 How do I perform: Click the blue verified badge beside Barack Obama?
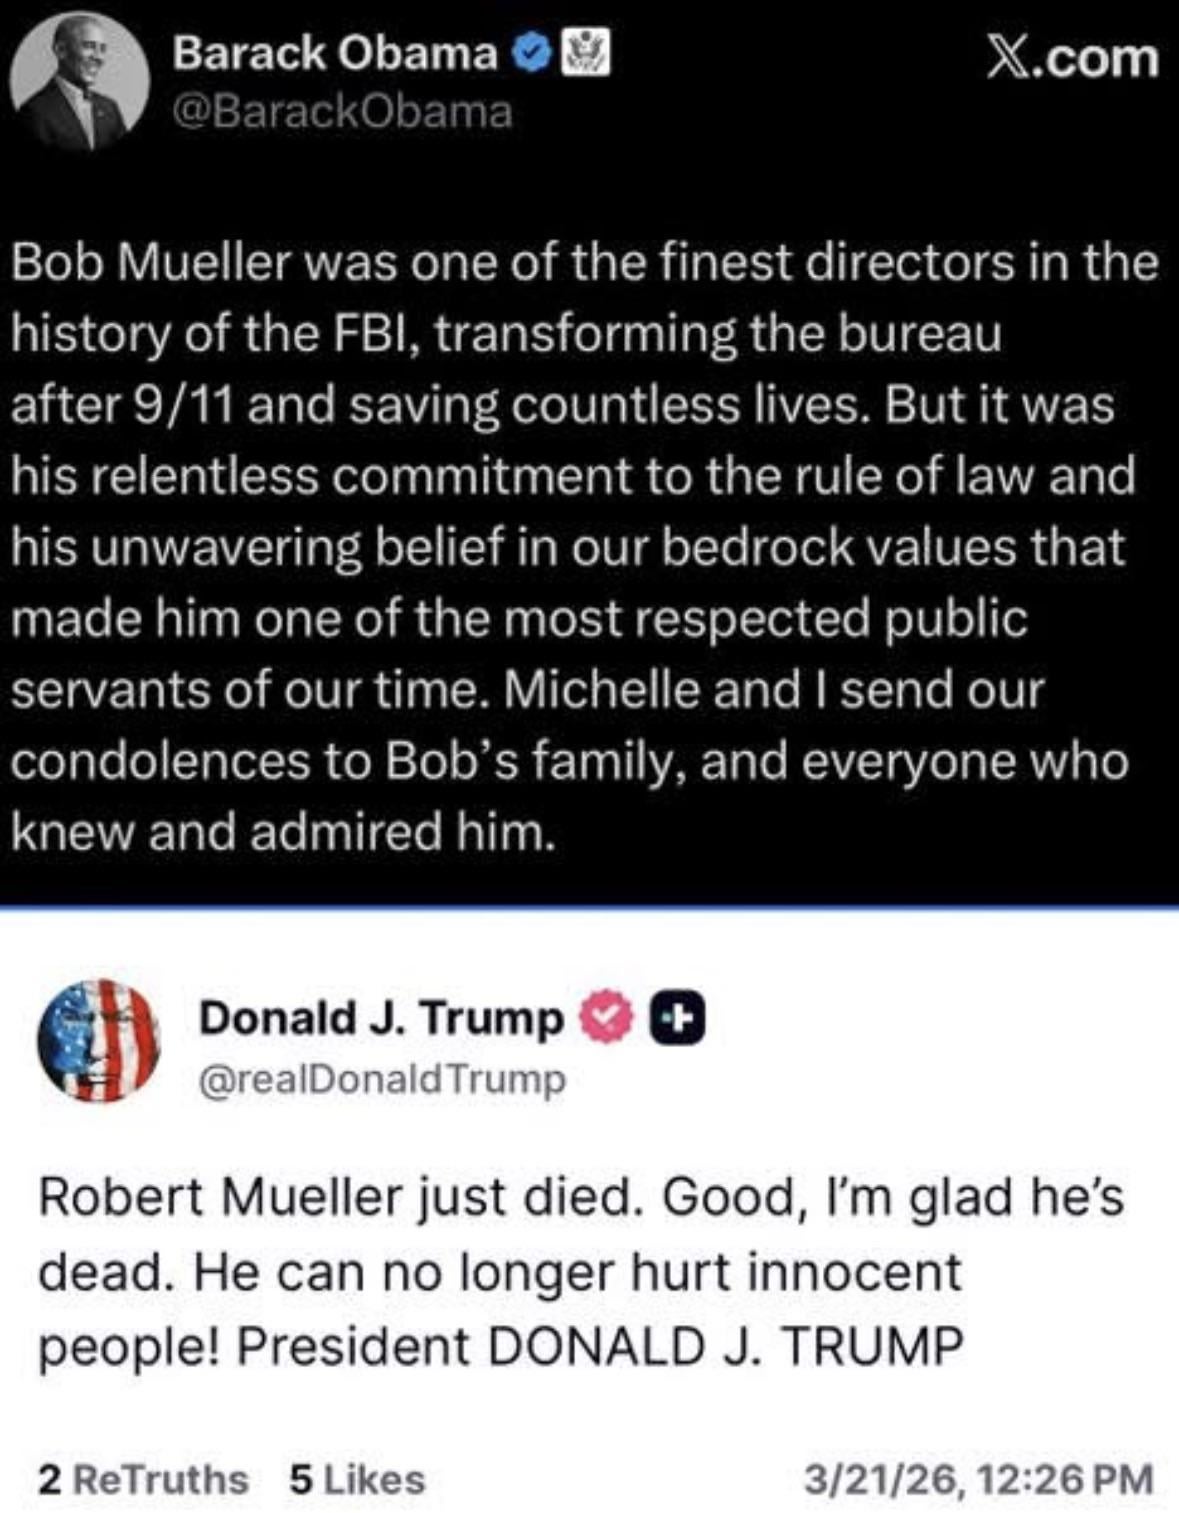click(530, 54)
